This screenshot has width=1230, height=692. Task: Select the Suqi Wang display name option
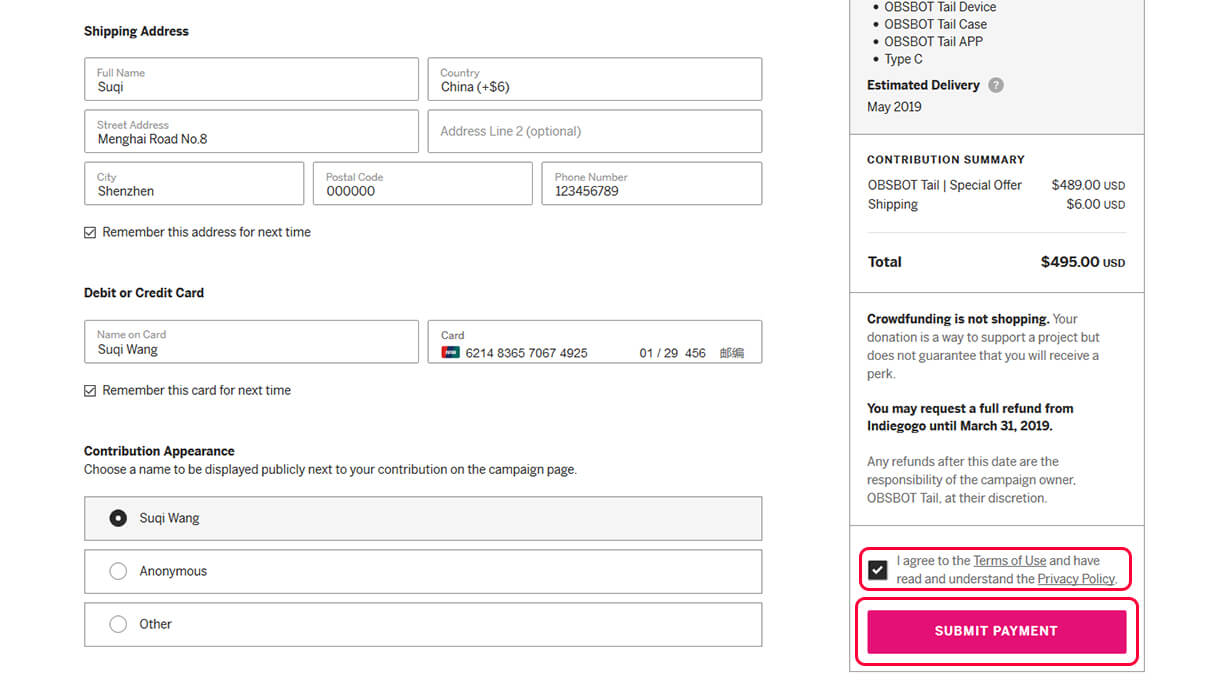pos(118,518)
